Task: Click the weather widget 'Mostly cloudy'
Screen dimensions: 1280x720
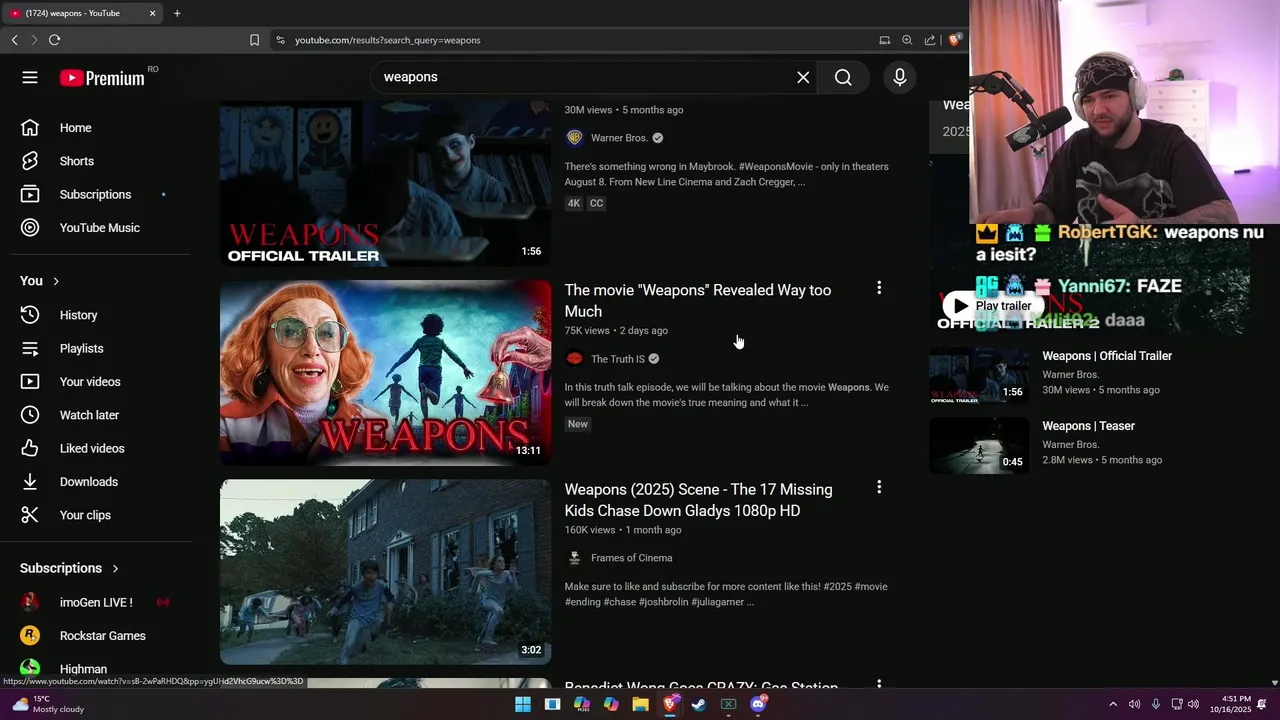Action: pyautogui.click(x=48, y=704)
